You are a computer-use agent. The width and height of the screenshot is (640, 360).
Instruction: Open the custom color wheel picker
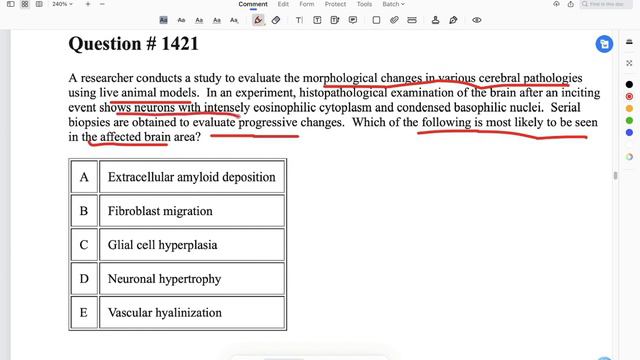[629, 157]
